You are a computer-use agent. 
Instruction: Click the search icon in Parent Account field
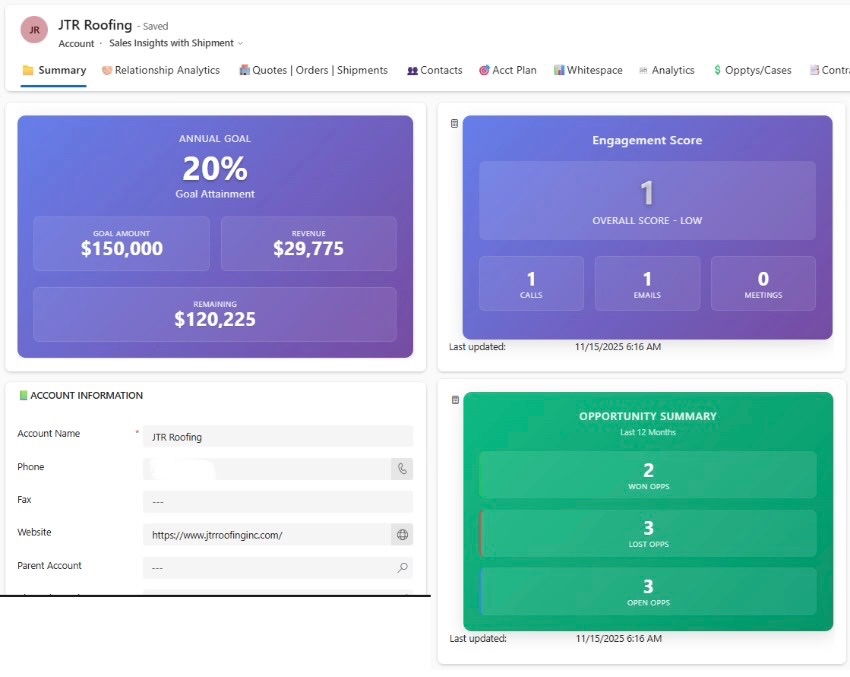tap(402, 568)
